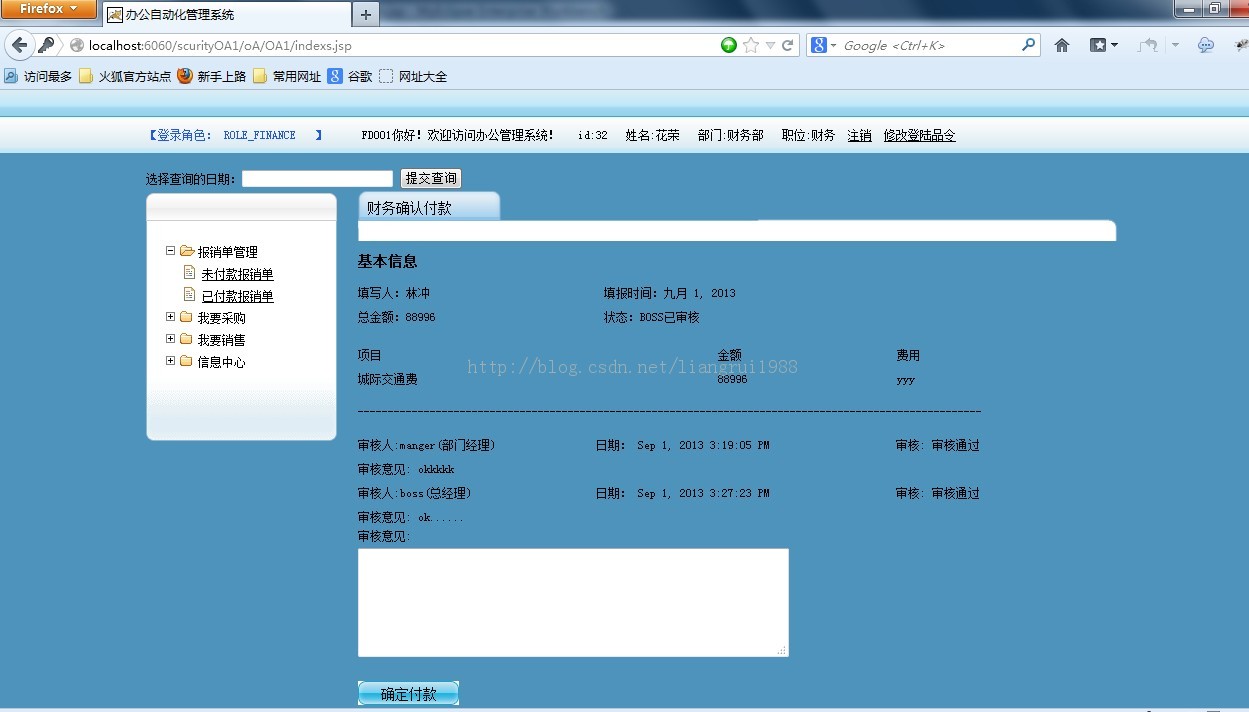Screen dimensions: 1249x712
Task: Open the folder icon beside 报销单管理
Action: pos(185,251)
